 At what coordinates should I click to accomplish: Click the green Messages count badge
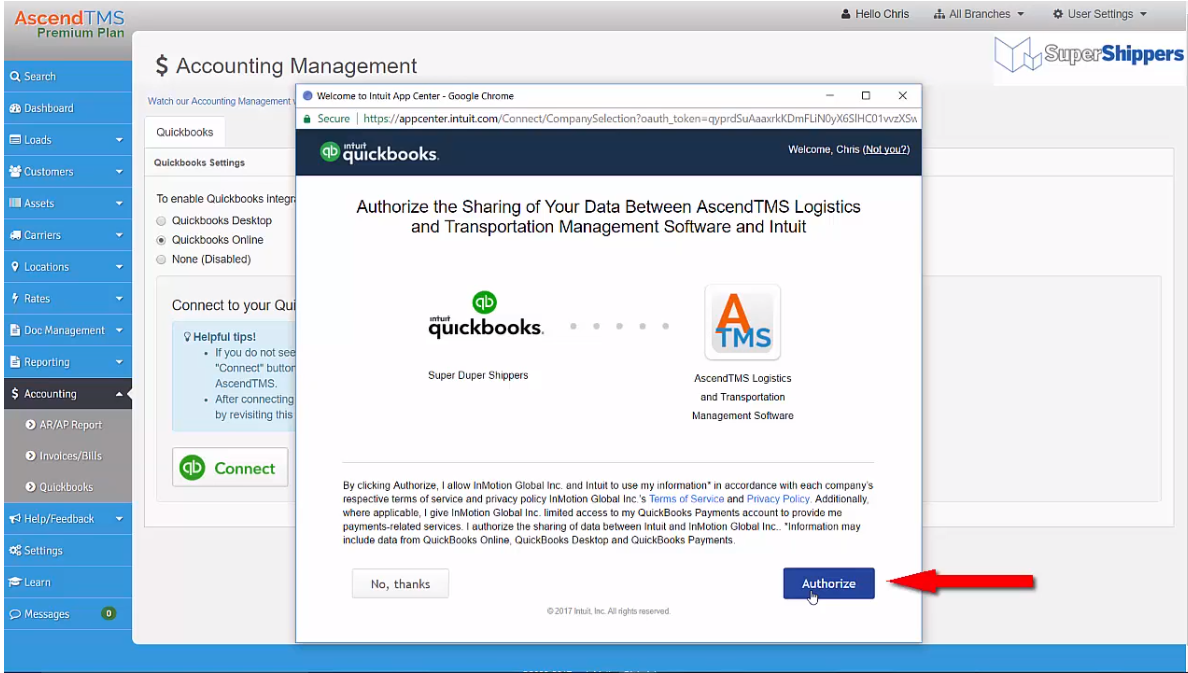point(108,613)
